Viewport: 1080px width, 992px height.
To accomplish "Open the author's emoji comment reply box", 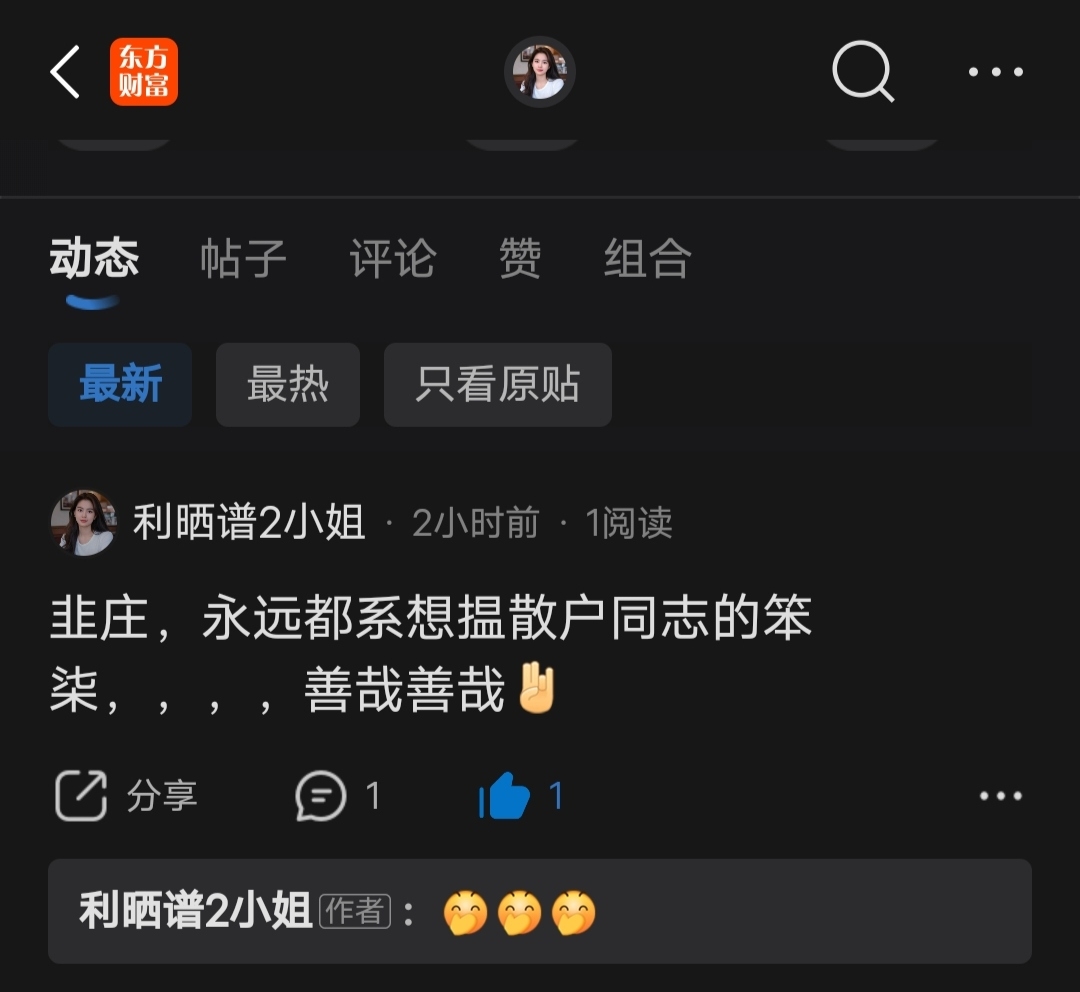I will 540,911.
